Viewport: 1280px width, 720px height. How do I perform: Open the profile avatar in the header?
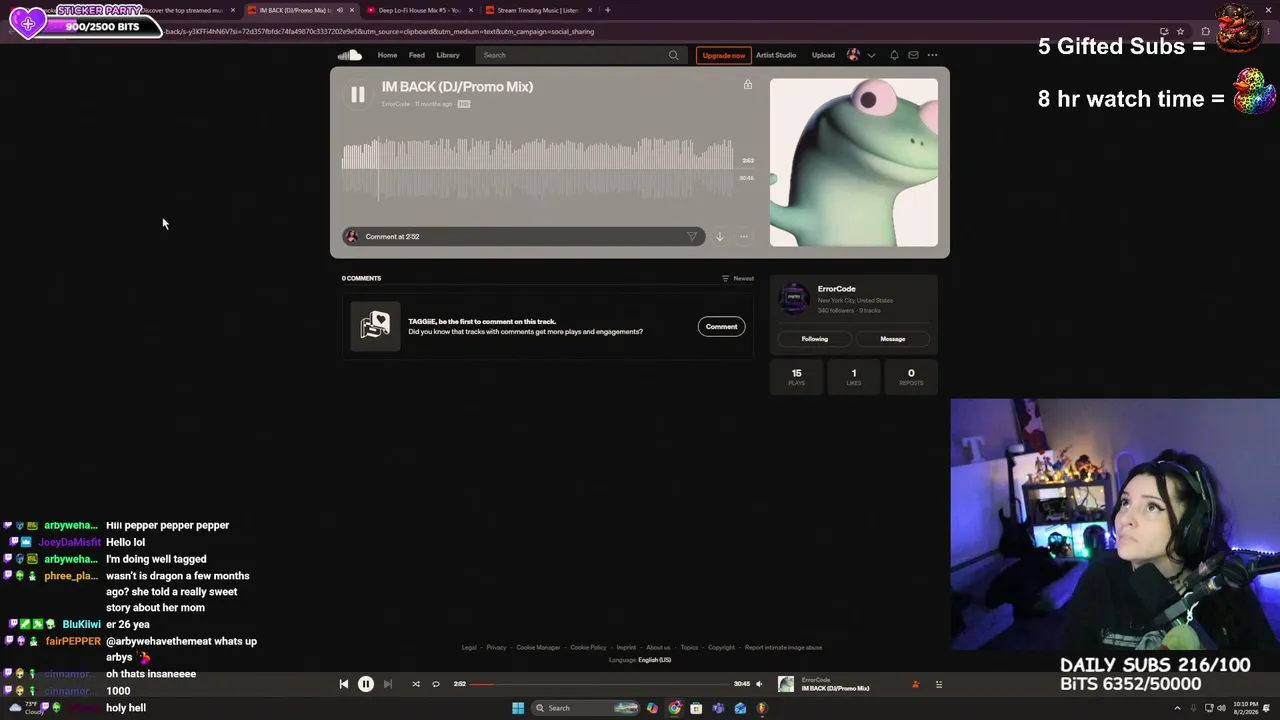[853, 55]
